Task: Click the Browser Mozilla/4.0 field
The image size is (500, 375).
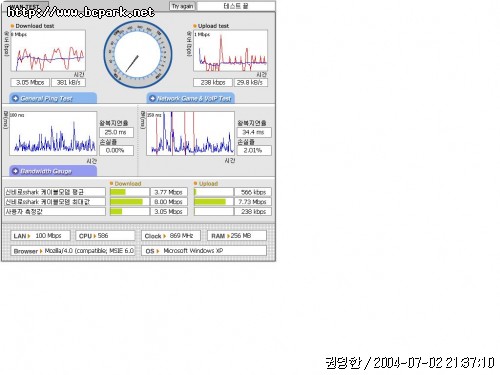Action: [73, 251]
